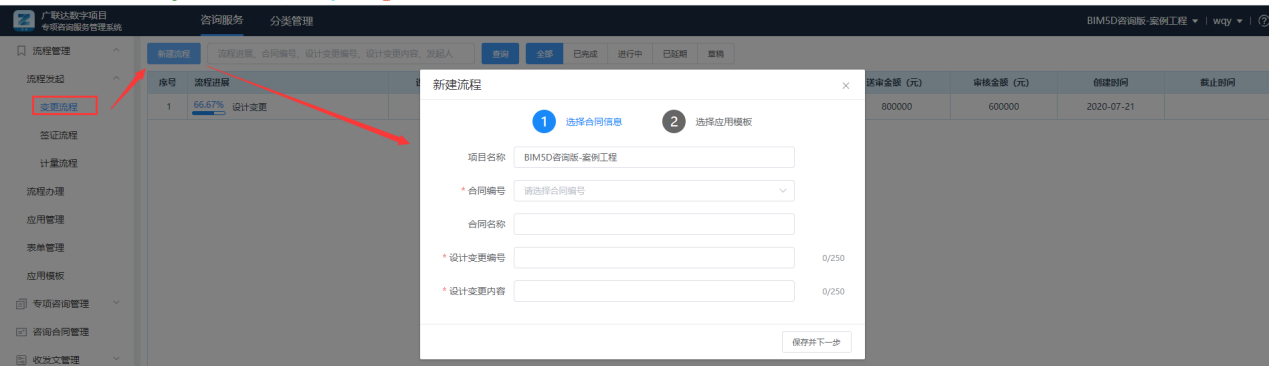Click the 设计变更 cell in row 1
This screenshot has height=366, width=1269.
(249, 106)
